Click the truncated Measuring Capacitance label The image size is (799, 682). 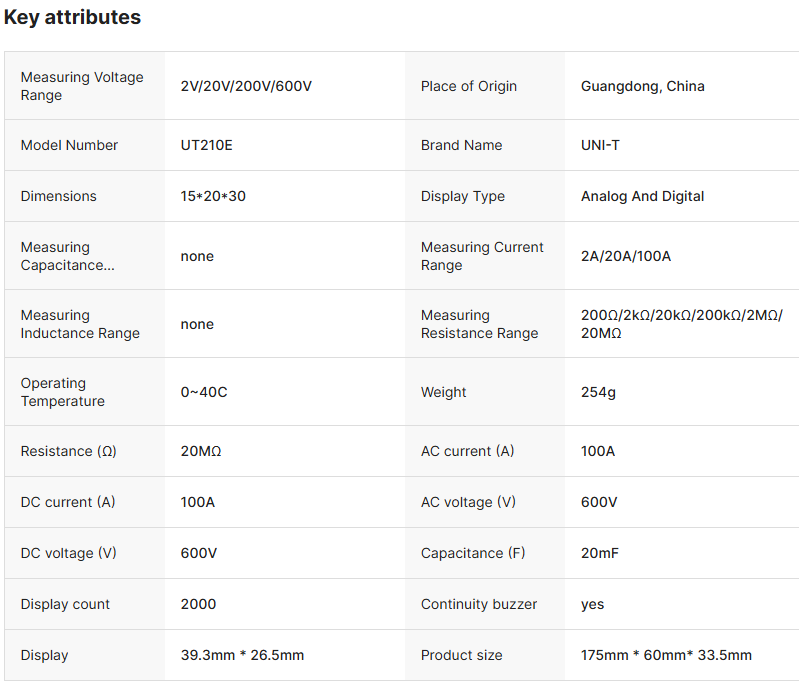point(67,256)
